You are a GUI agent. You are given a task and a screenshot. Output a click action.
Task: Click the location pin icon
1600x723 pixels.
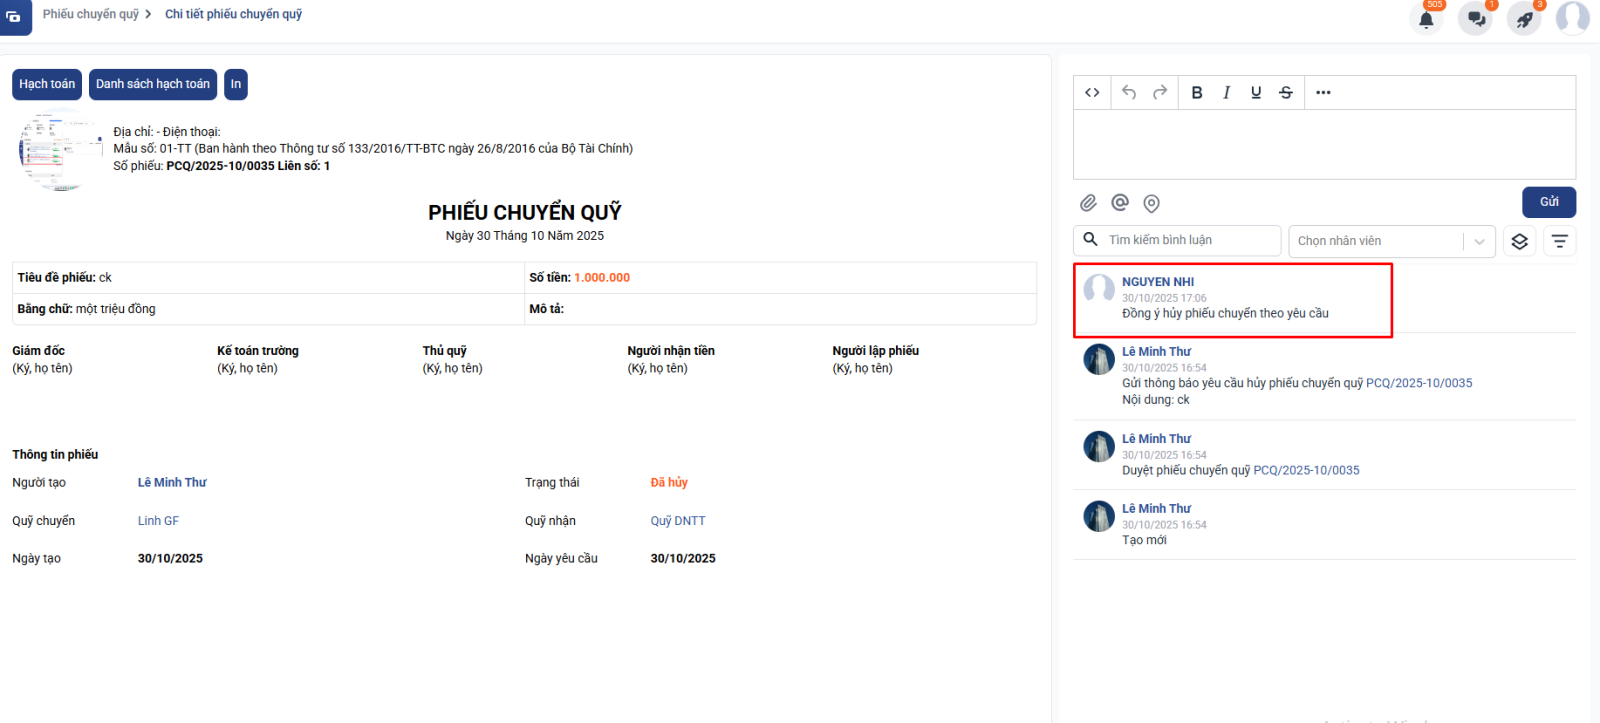coord(1152,204)
